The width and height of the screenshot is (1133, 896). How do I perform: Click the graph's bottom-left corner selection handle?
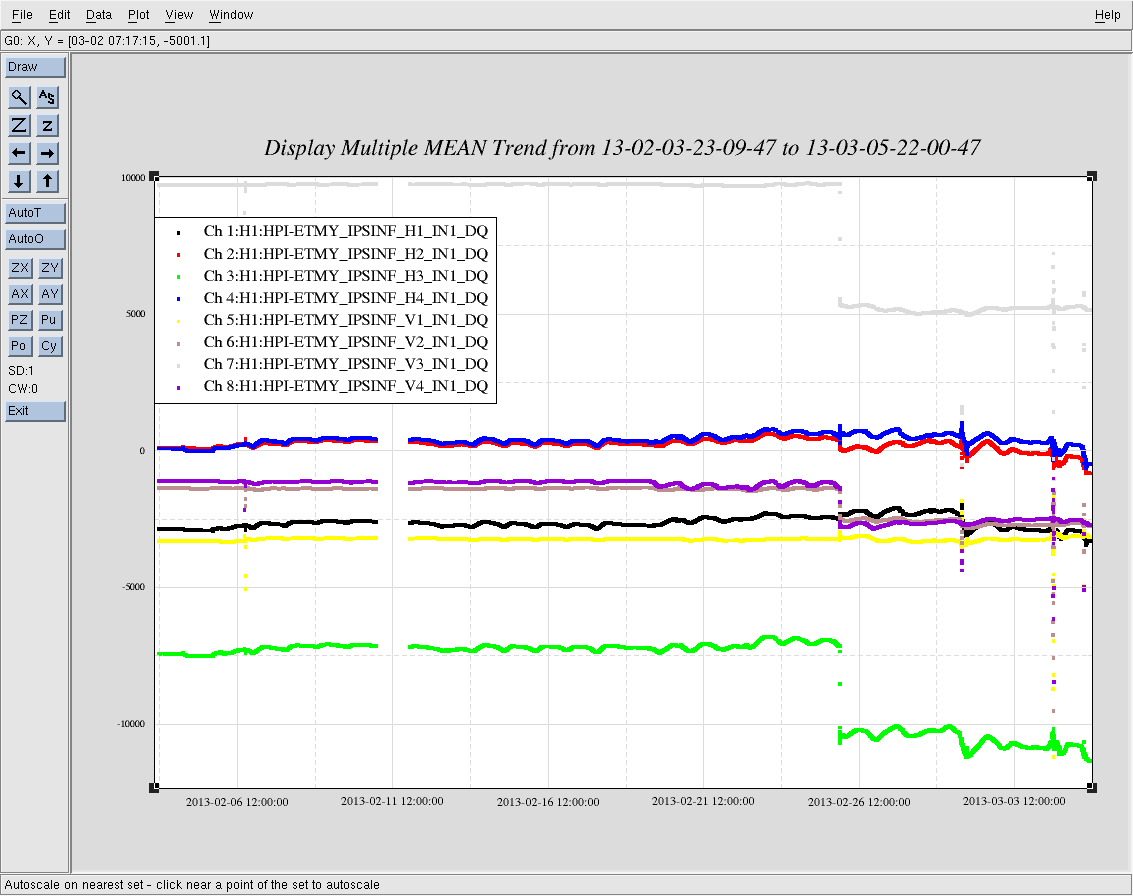[154, 788]
